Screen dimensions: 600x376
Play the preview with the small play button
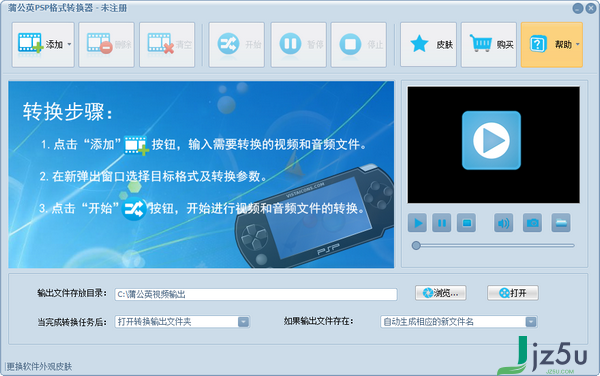coord(417,223)
